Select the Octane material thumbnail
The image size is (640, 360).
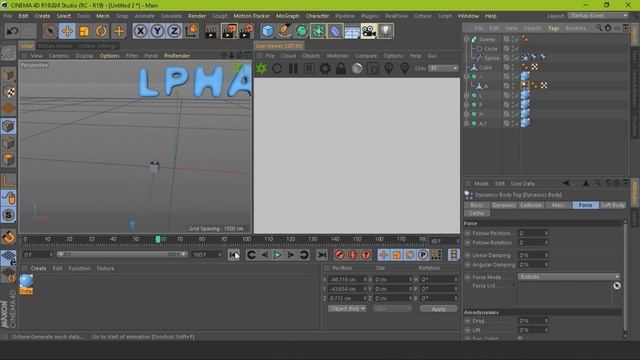pyautogui.click(x=26, y=281)
